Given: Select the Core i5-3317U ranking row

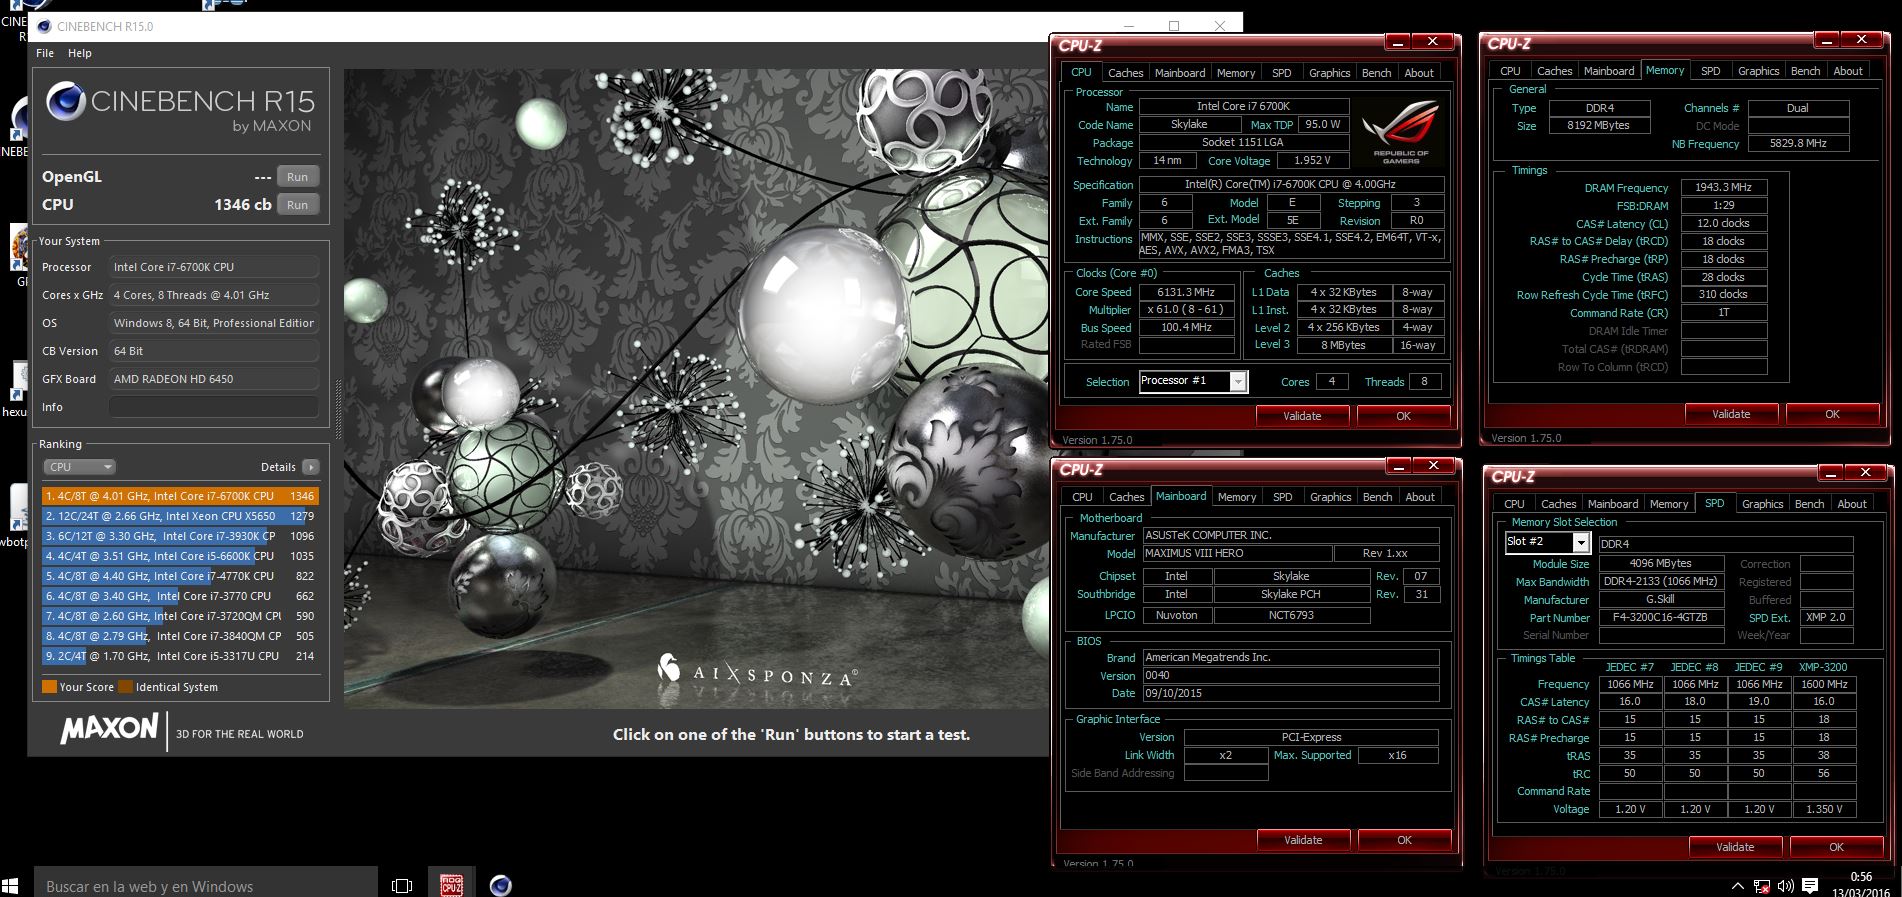Looking at the screenshot, I should (x=180, y=656).
